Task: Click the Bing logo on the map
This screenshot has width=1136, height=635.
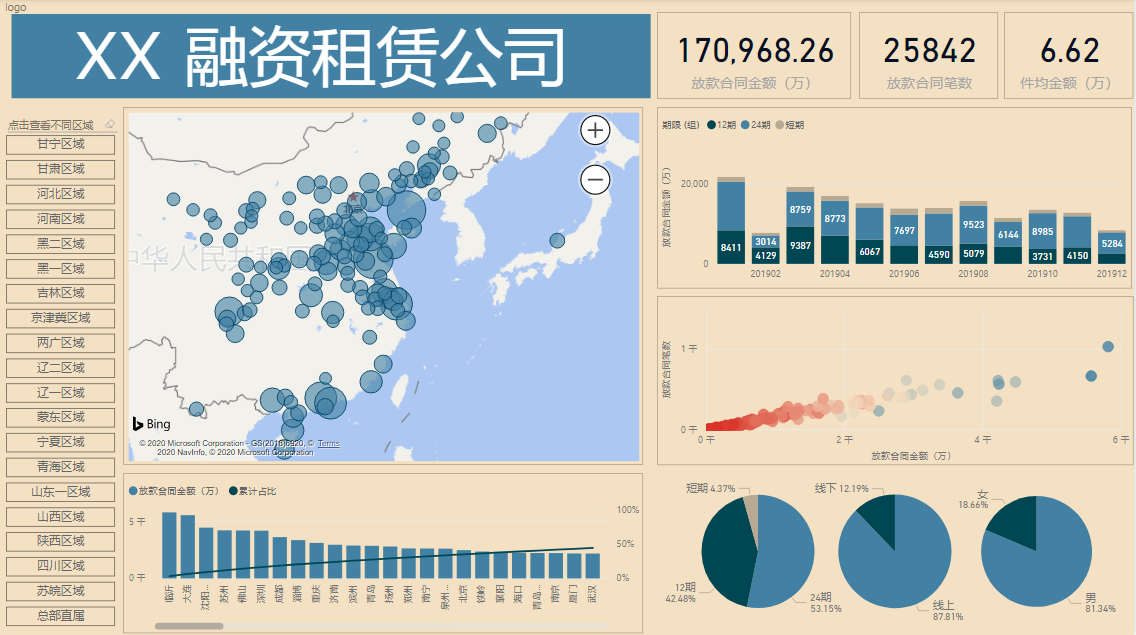Action: [151, 424]
